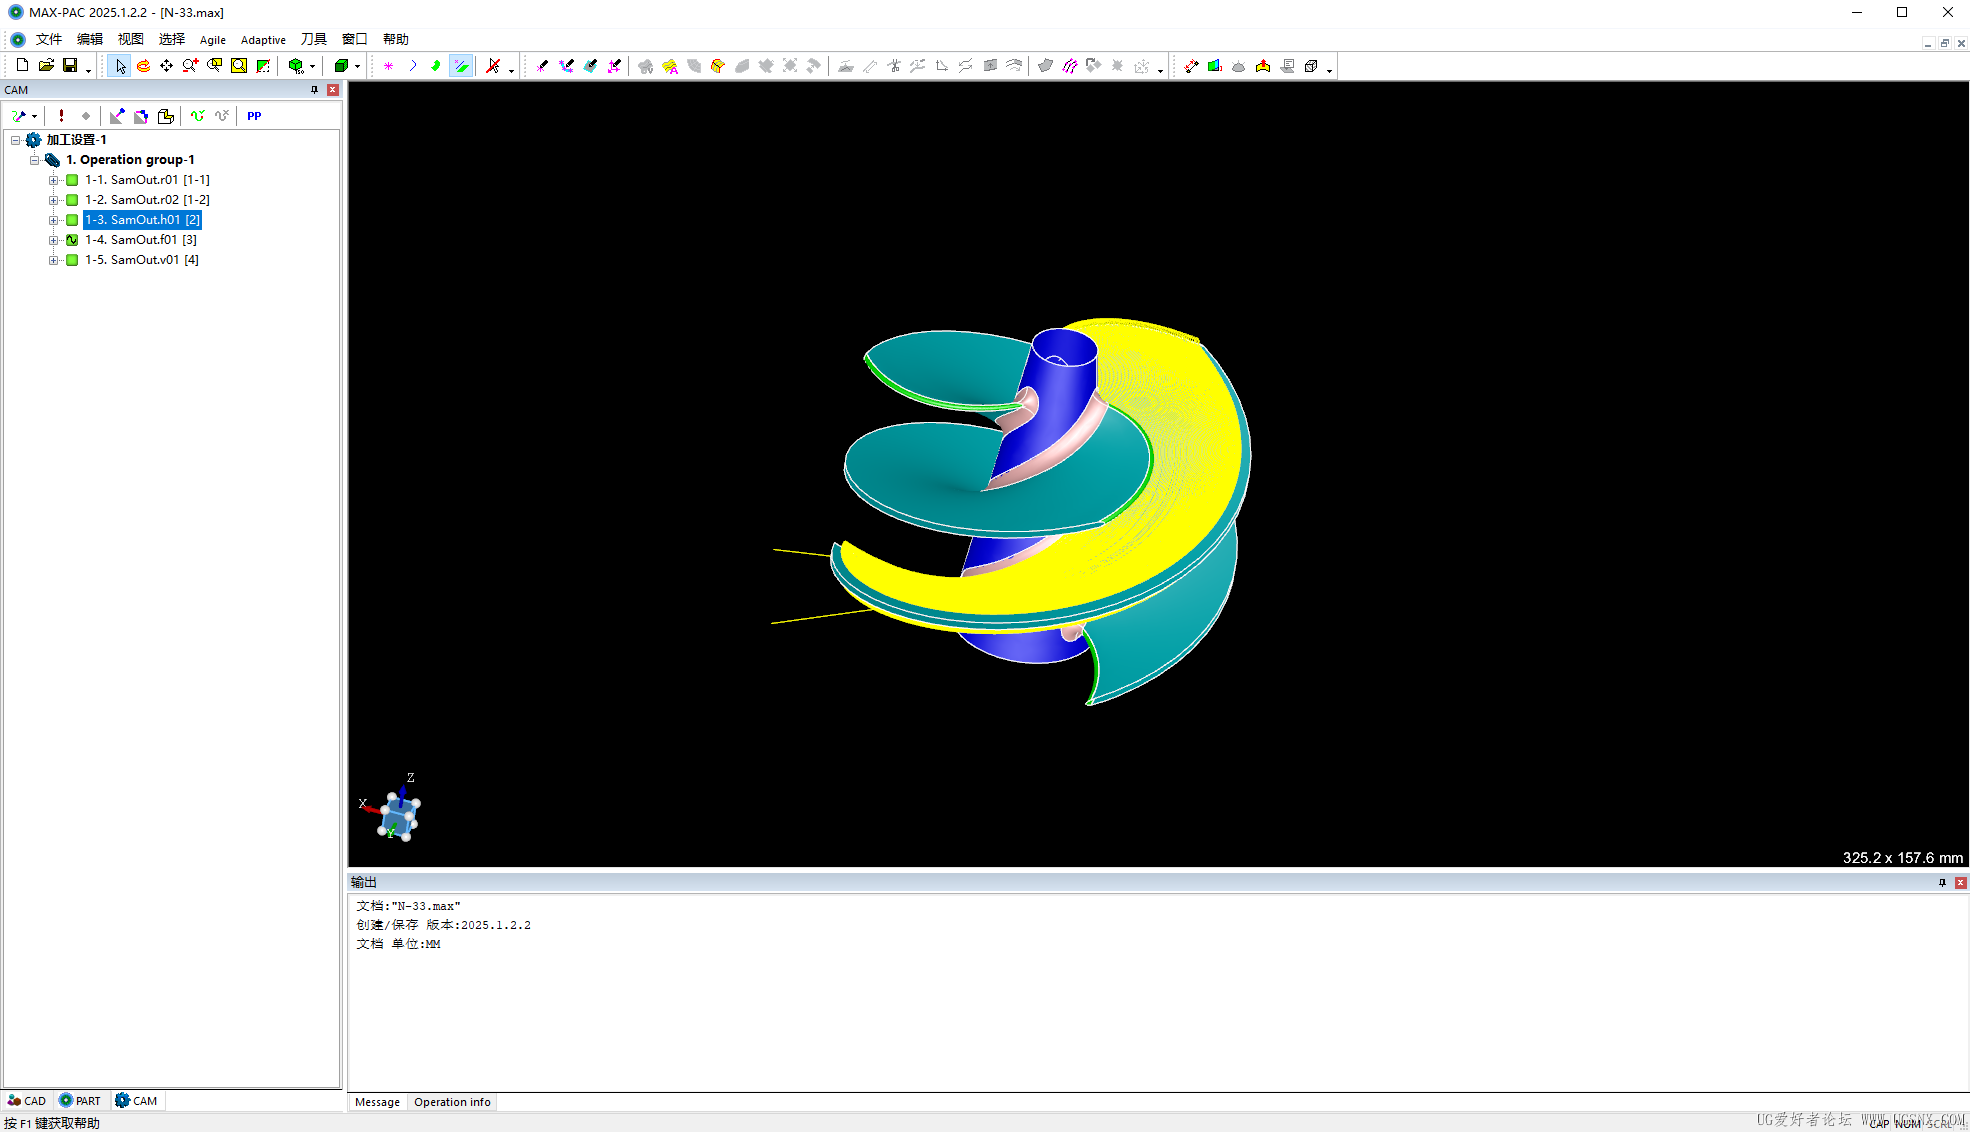Click the yellow-red ruled surface icon
The image size is (1970, 1132).
(718, 66)
